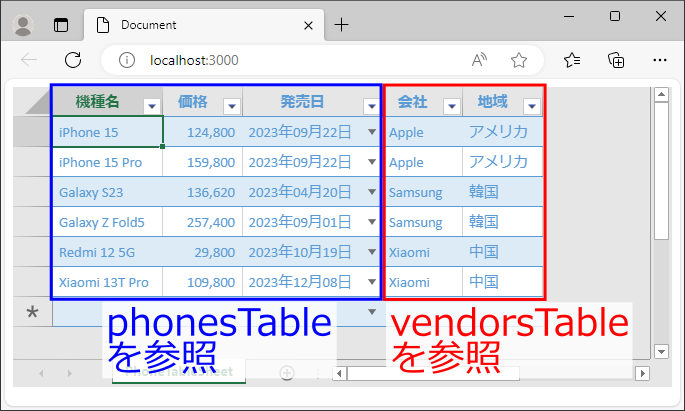Image resolution: width=685 pixels, height=411 pixels.
Task: Select the price cell 257,400
Action: [203, 222]
